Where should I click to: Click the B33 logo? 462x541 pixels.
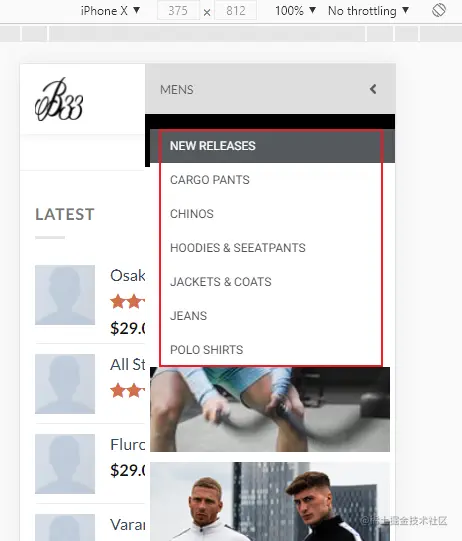pos(59,99)
